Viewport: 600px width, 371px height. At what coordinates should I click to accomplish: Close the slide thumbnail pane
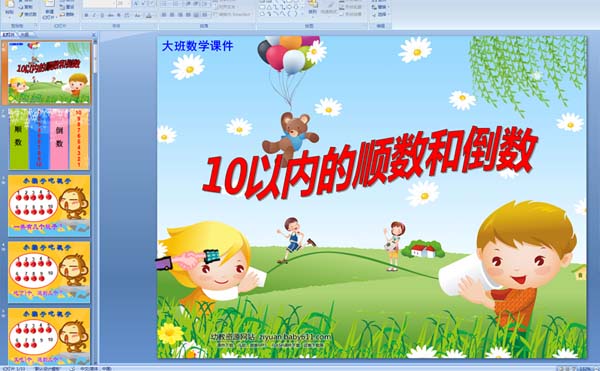[x=94, y=34]
